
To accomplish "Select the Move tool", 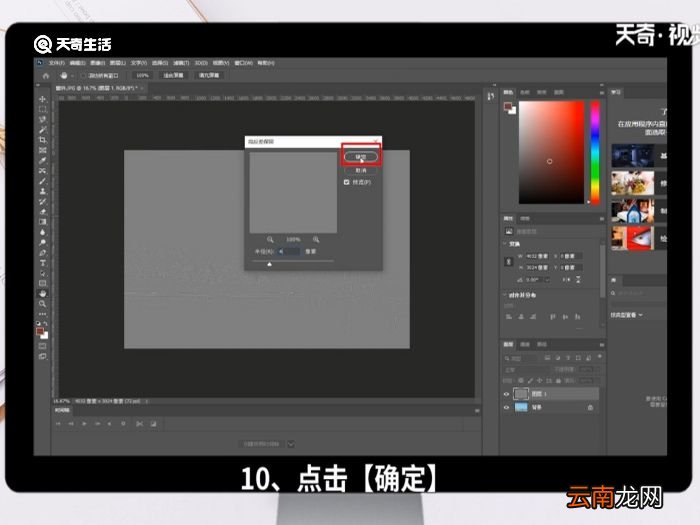I will 42,99.
